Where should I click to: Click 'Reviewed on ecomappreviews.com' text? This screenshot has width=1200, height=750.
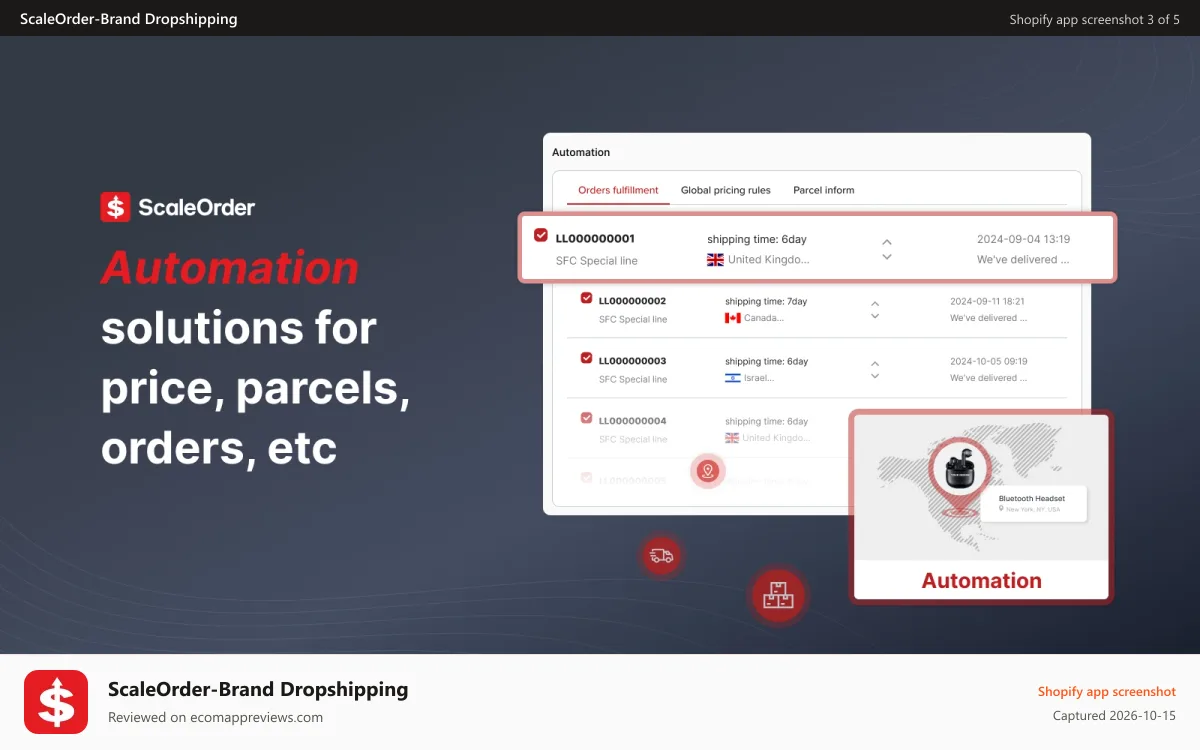[x=215, y=717]
